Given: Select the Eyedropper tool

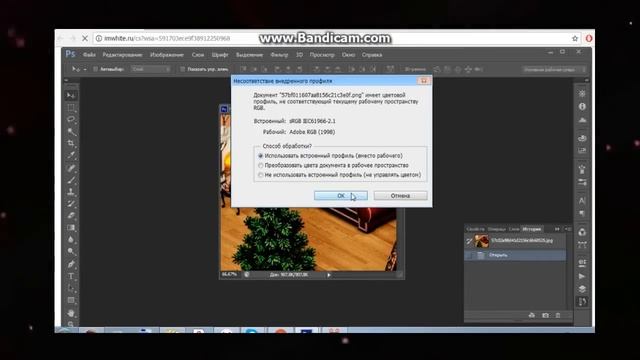Looking at the screenshot, I should [x=71, y=155].
